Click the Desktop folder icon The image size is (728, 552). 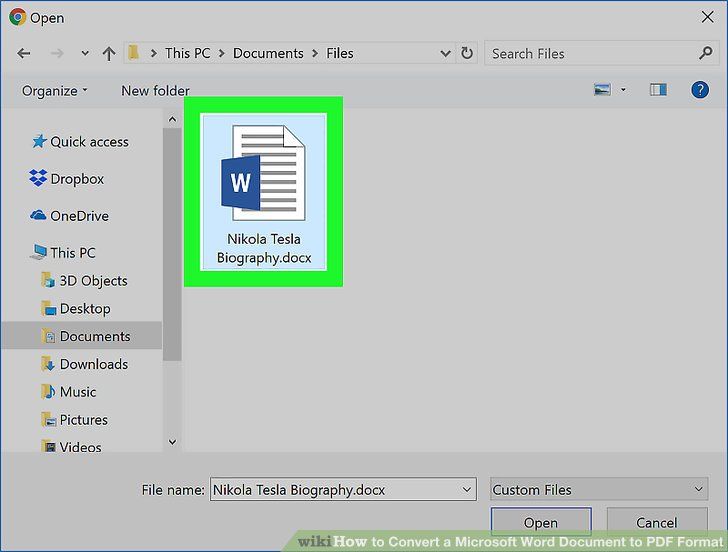pyautogui.click(x=48, y=308)
